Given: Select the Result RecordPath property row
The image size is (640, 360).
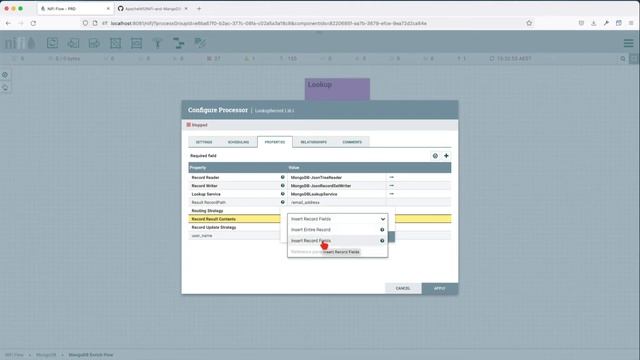Looking at the screenshot, I should [320, 202].
